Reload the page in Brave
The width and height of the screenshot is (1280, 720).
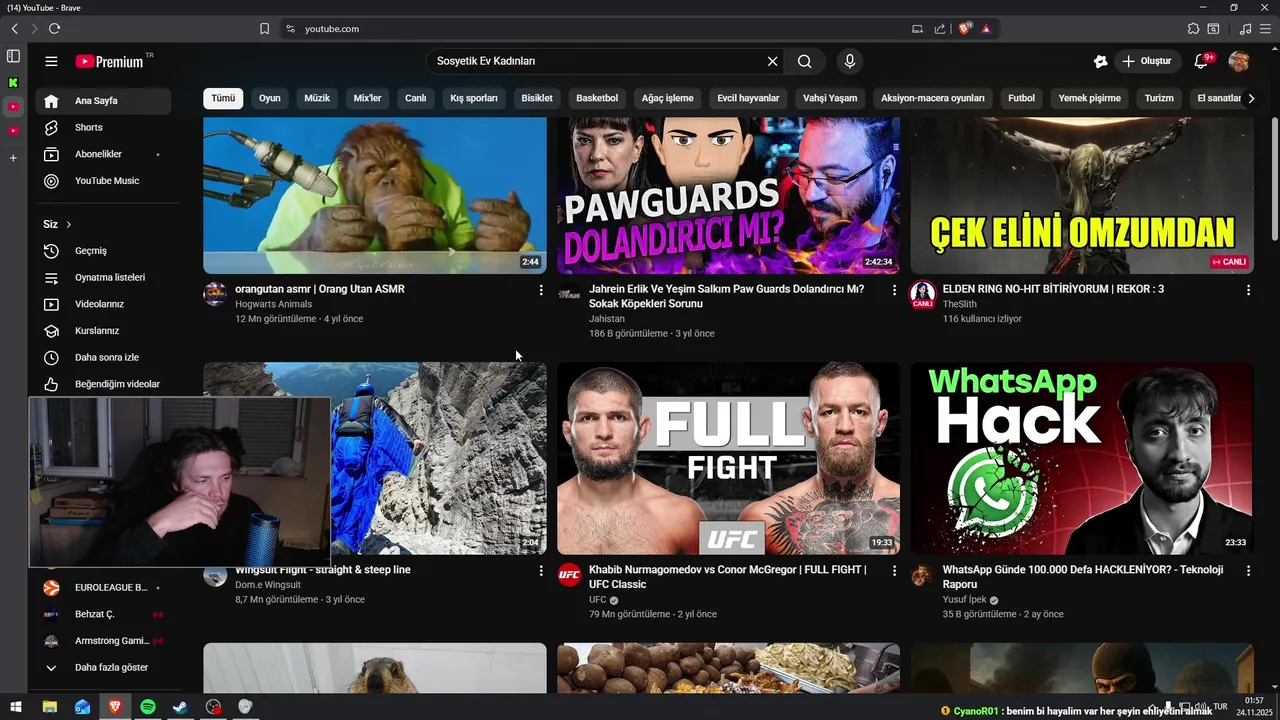coord(54,29)
